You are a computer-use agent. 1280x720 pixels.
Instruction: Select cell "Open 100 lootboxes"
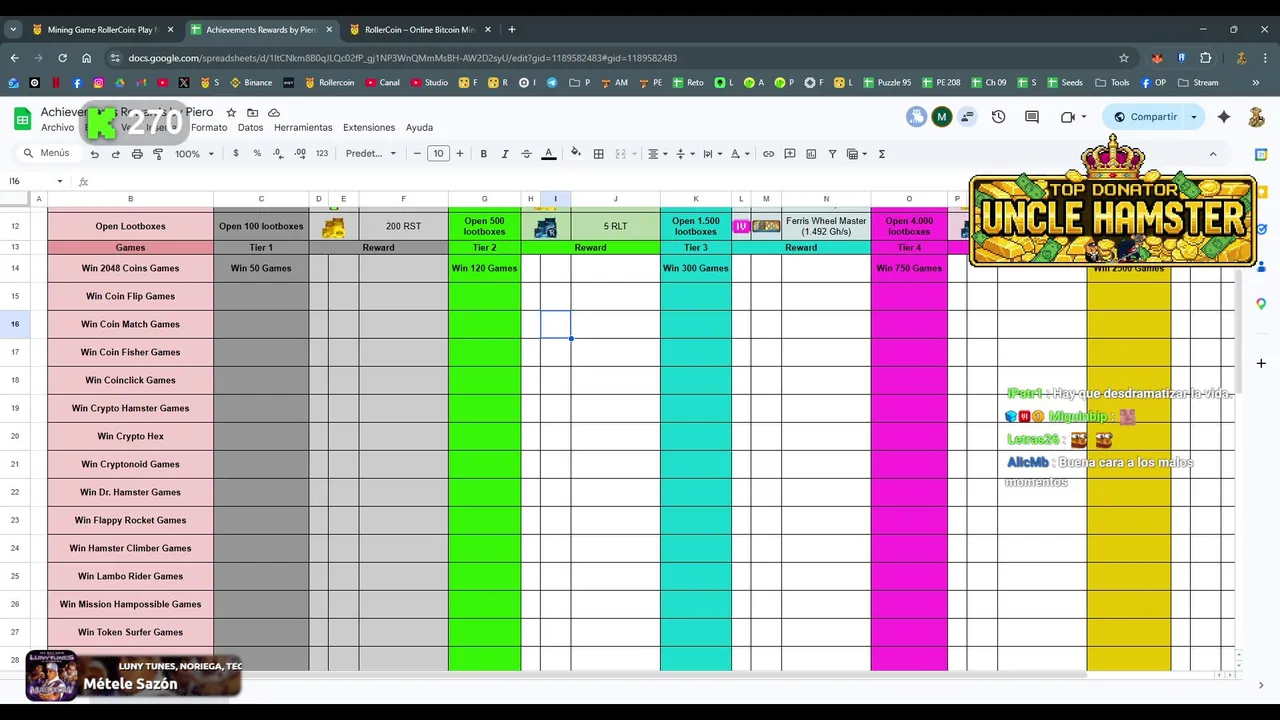tap(261, 226)
